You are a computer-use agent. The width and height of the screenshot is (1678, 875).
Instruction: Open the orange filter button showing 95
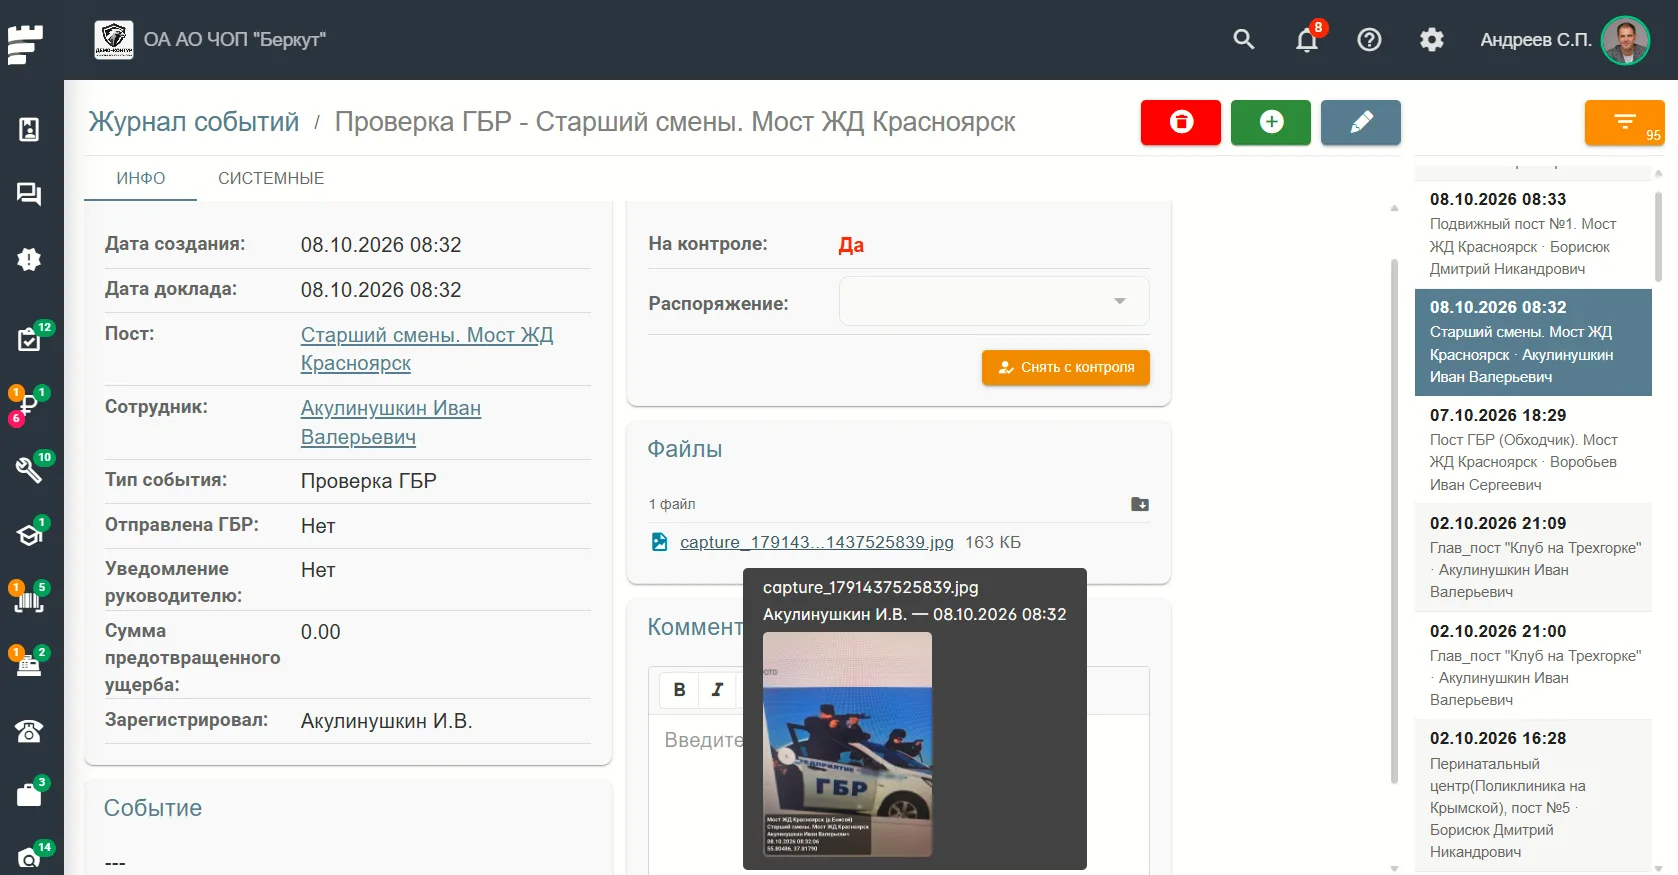click(1625, 123)
